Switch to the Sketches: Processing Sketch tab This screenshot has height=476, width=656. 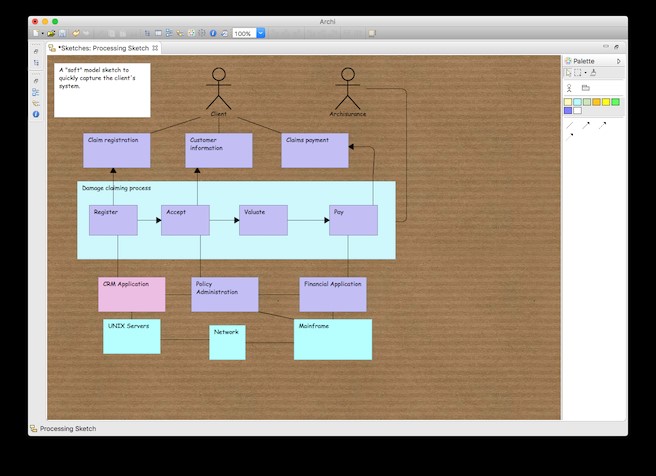coord(103,47)
